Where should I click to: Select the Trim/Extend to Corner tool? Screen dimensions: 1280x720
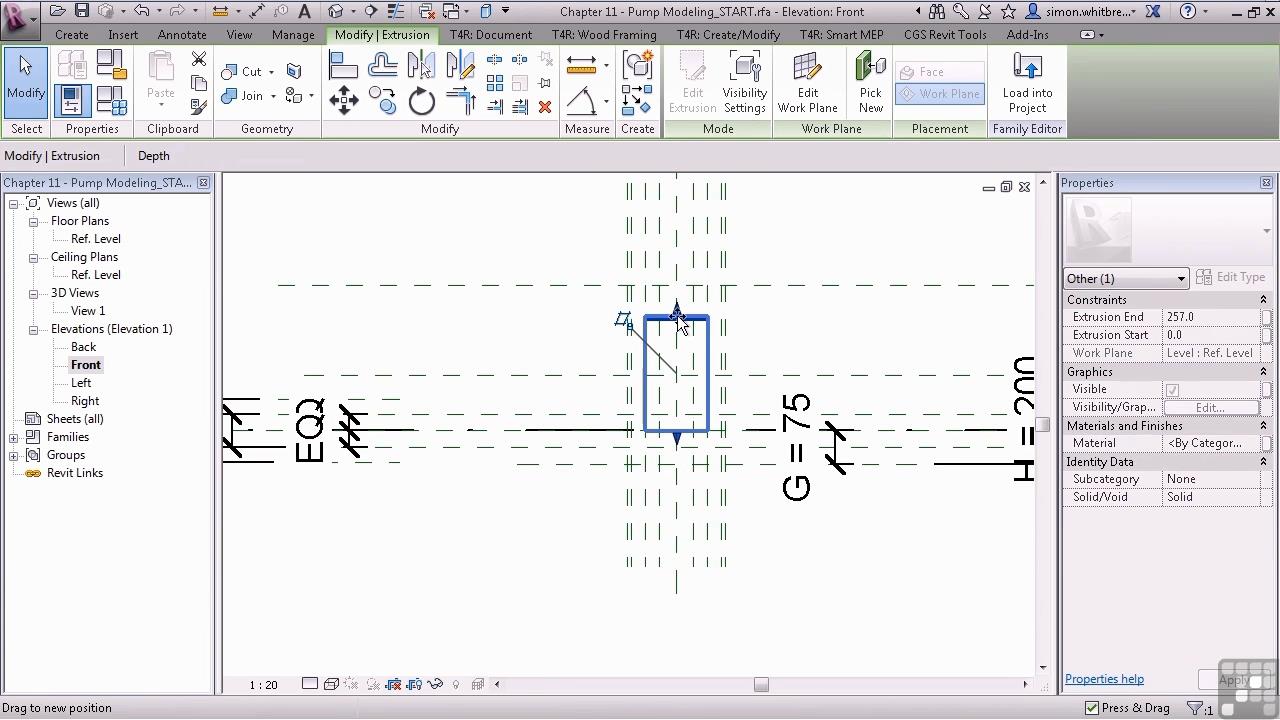coord(460,100)
